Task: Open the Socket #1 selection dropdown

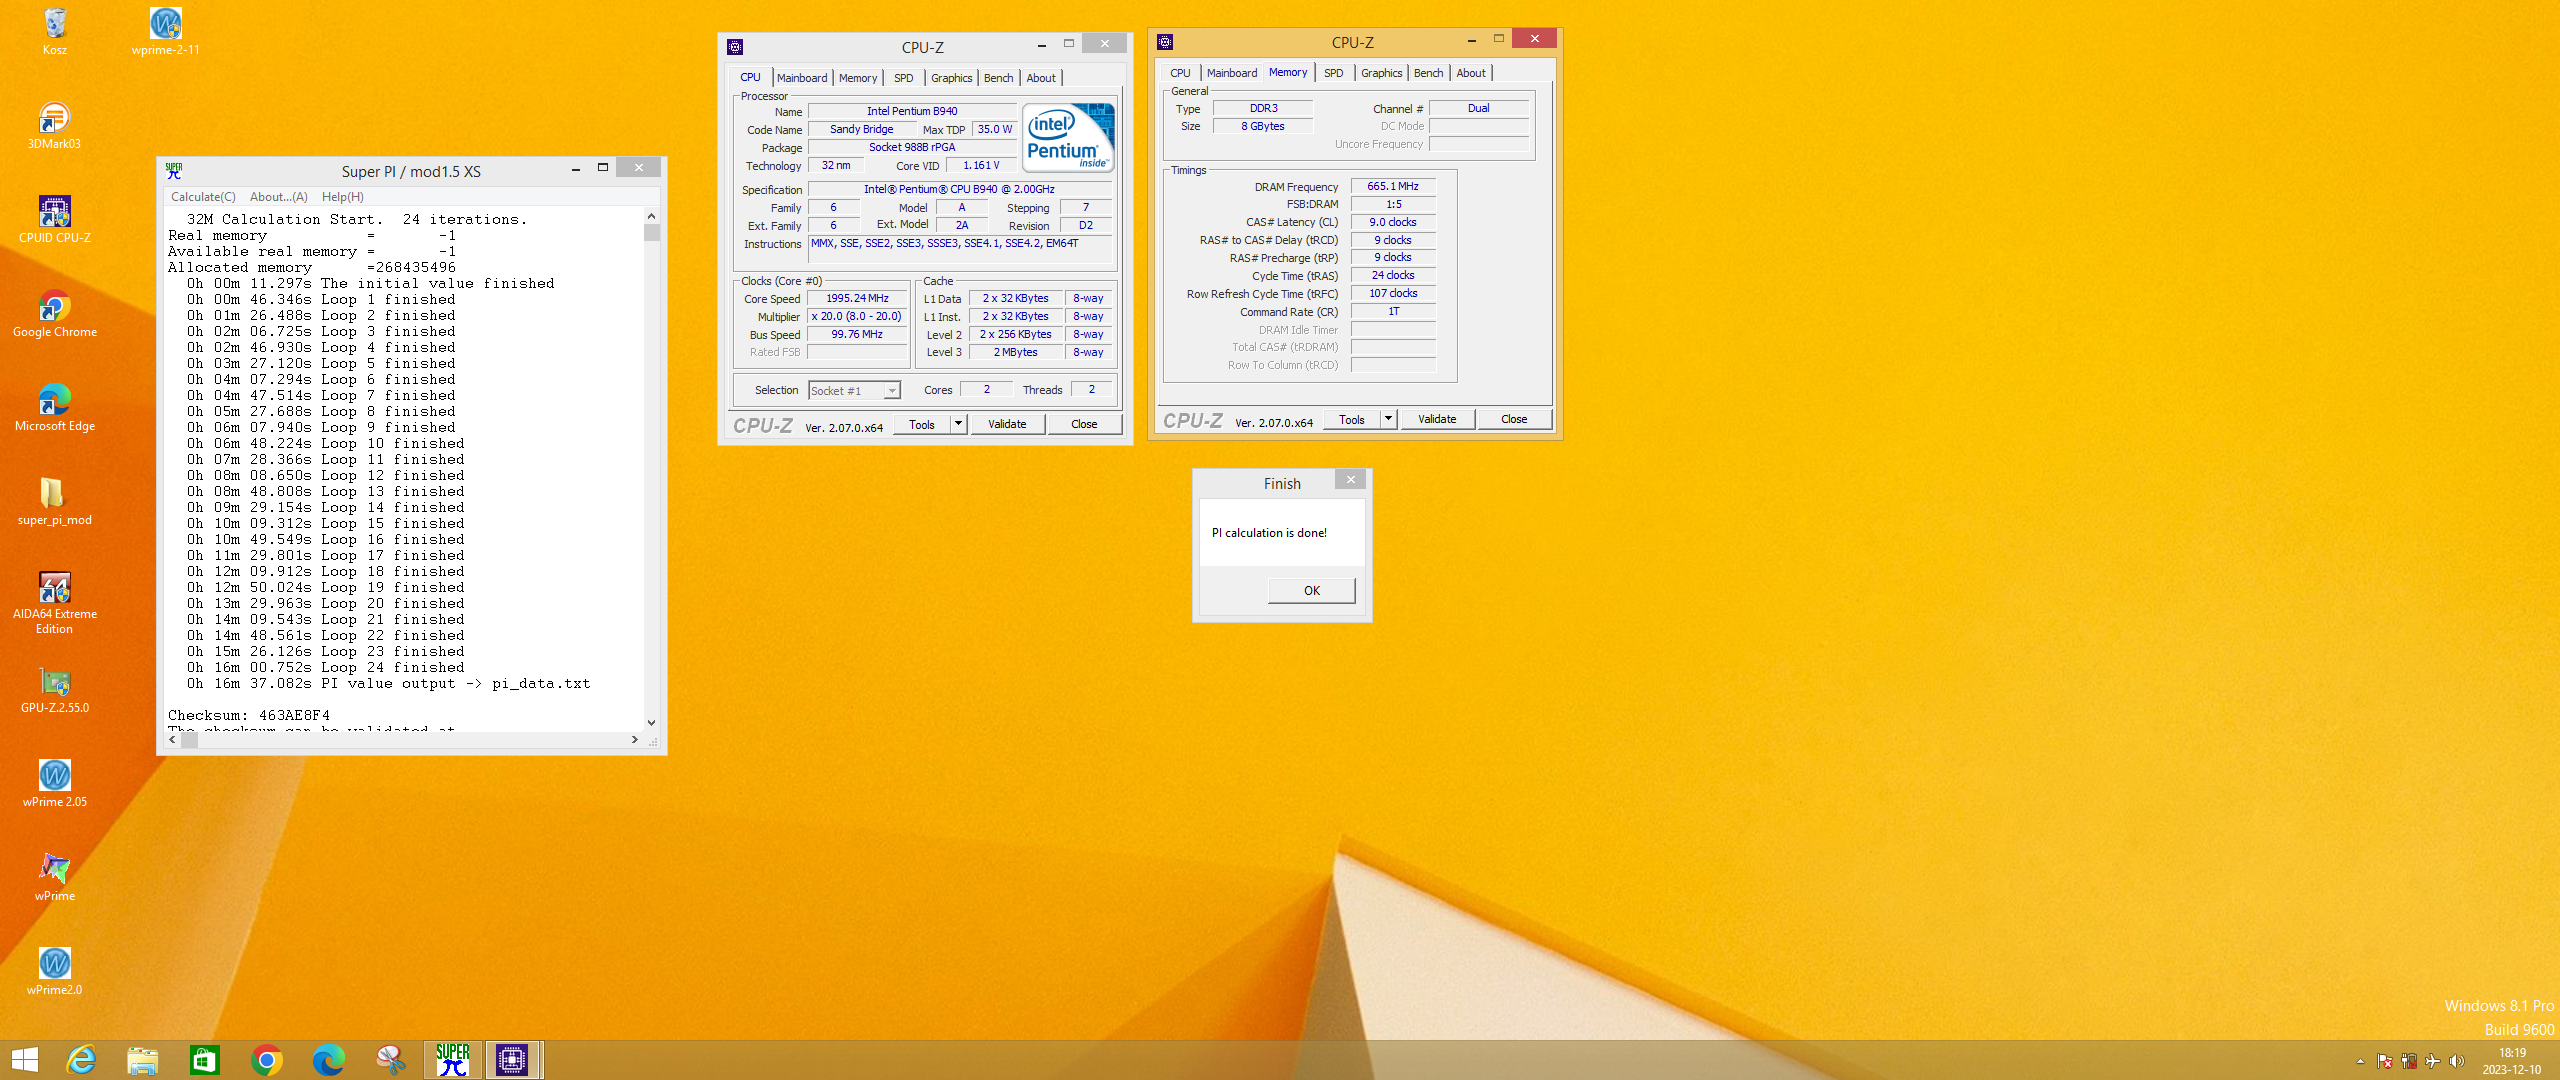Action: [x=855, y=391]
